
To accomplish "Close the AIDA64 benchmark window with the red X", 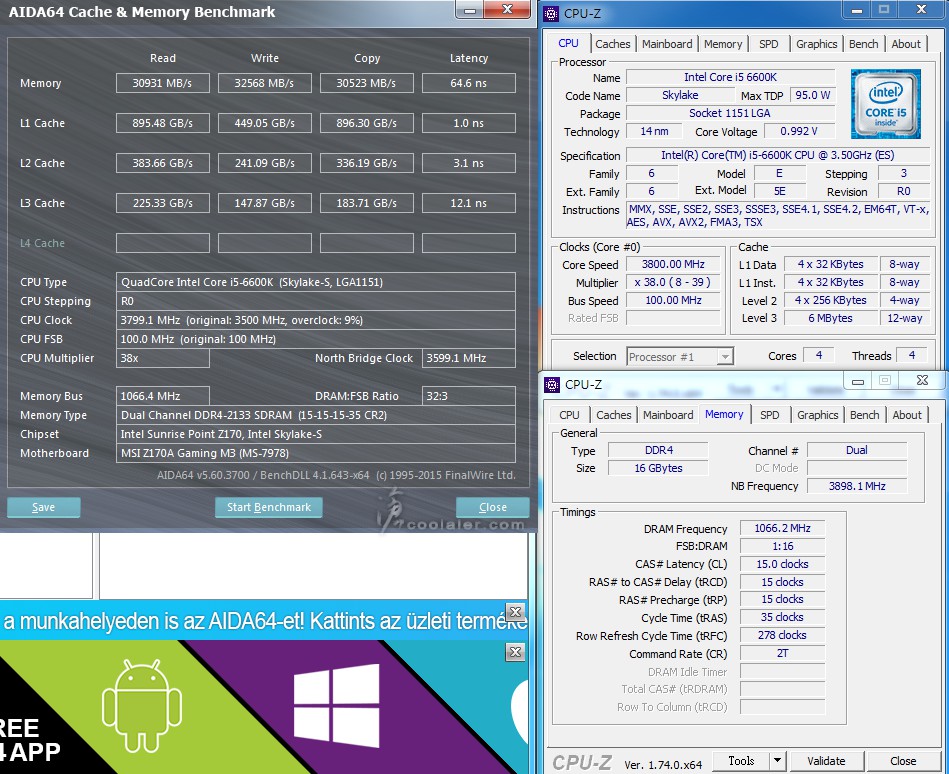I will click(507, 10).
